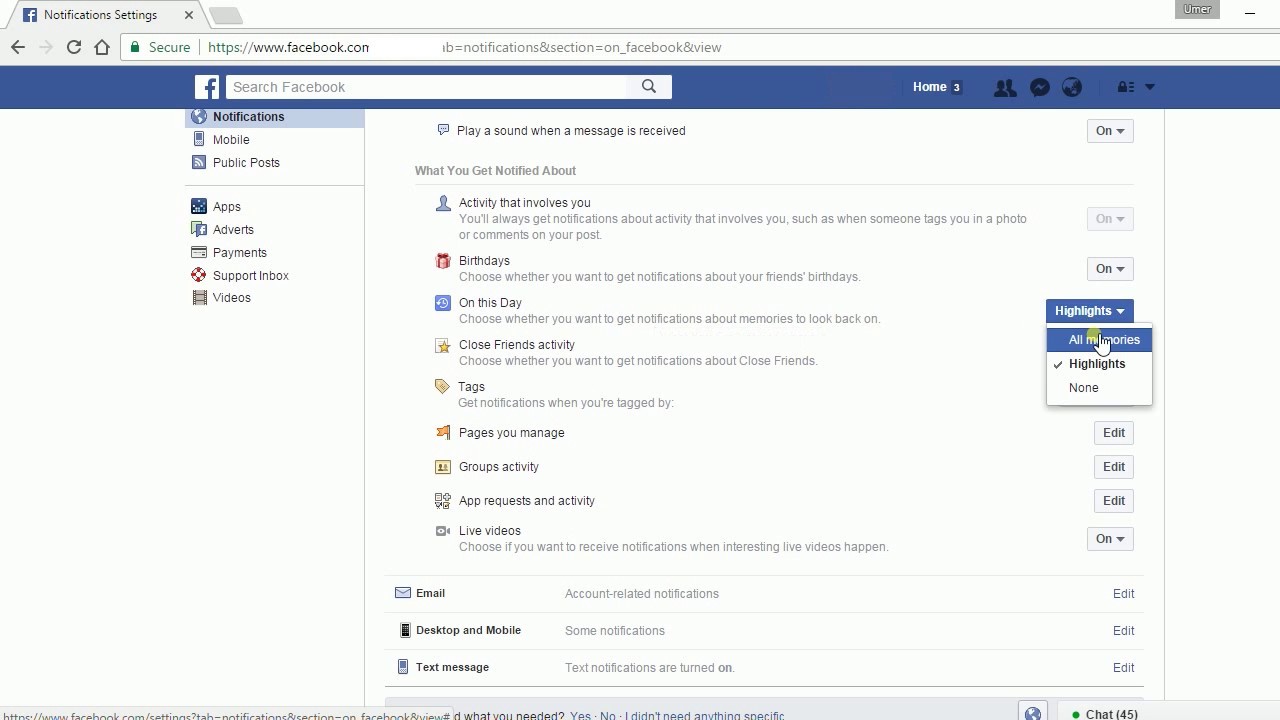This screenshot has height=720, width=1280.
Task: Edit Email notification settings
Action: tap(1124, 594)
